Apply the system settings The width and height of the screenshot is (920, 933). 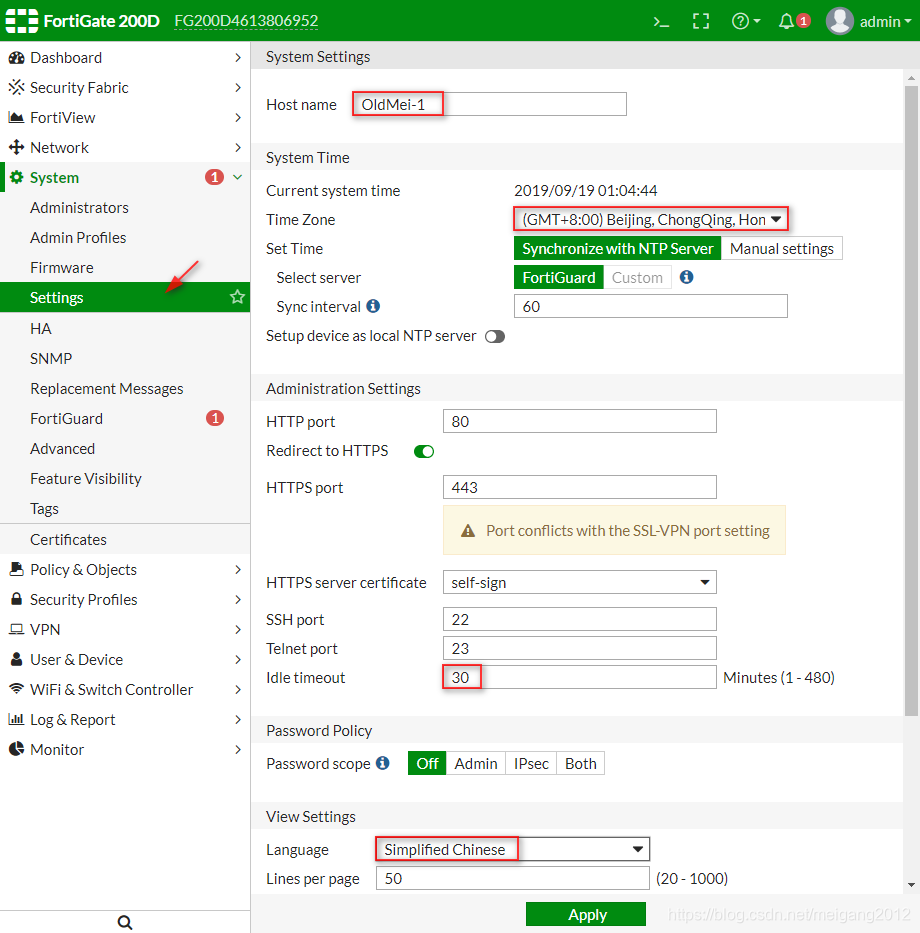pos(586,915)
